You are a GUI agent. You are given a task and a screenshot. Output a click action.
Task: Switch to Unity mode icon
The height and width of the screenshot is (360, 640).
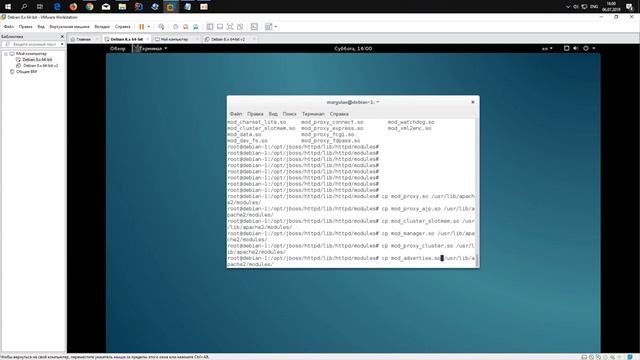[240, 27]
